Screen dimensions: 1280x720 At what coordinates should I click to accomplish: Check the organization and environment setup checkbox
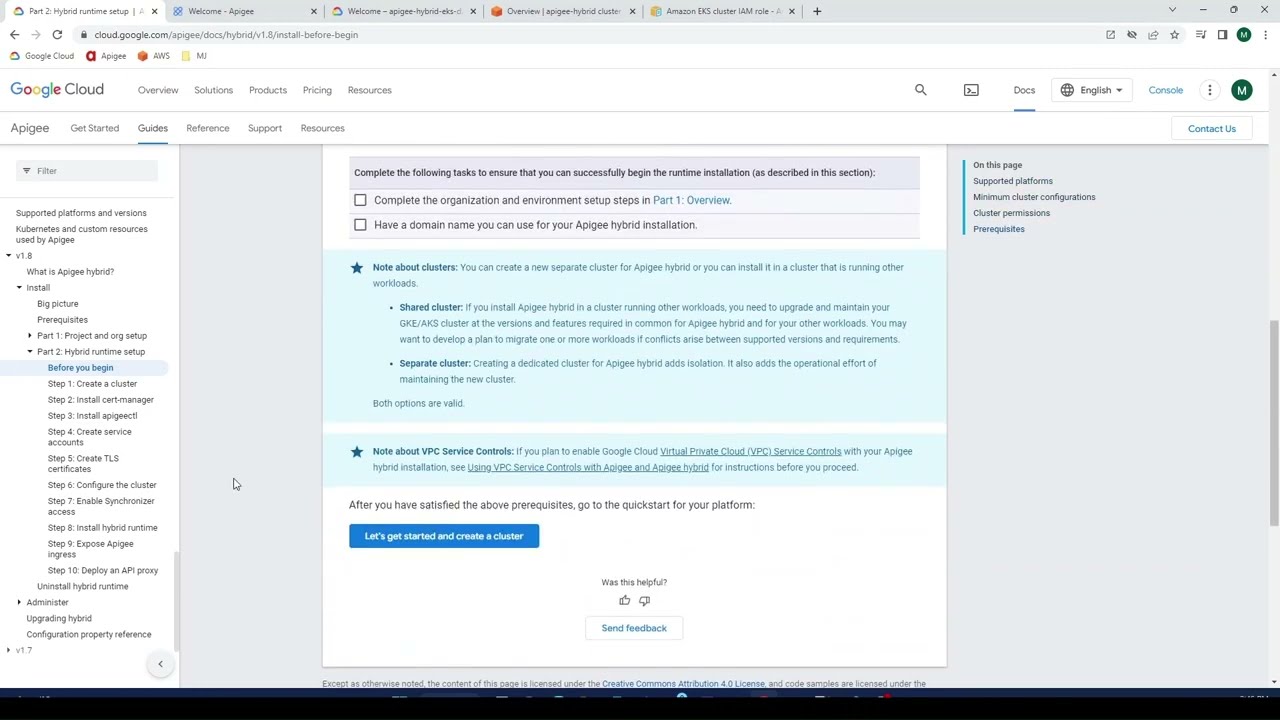[360, 200]
